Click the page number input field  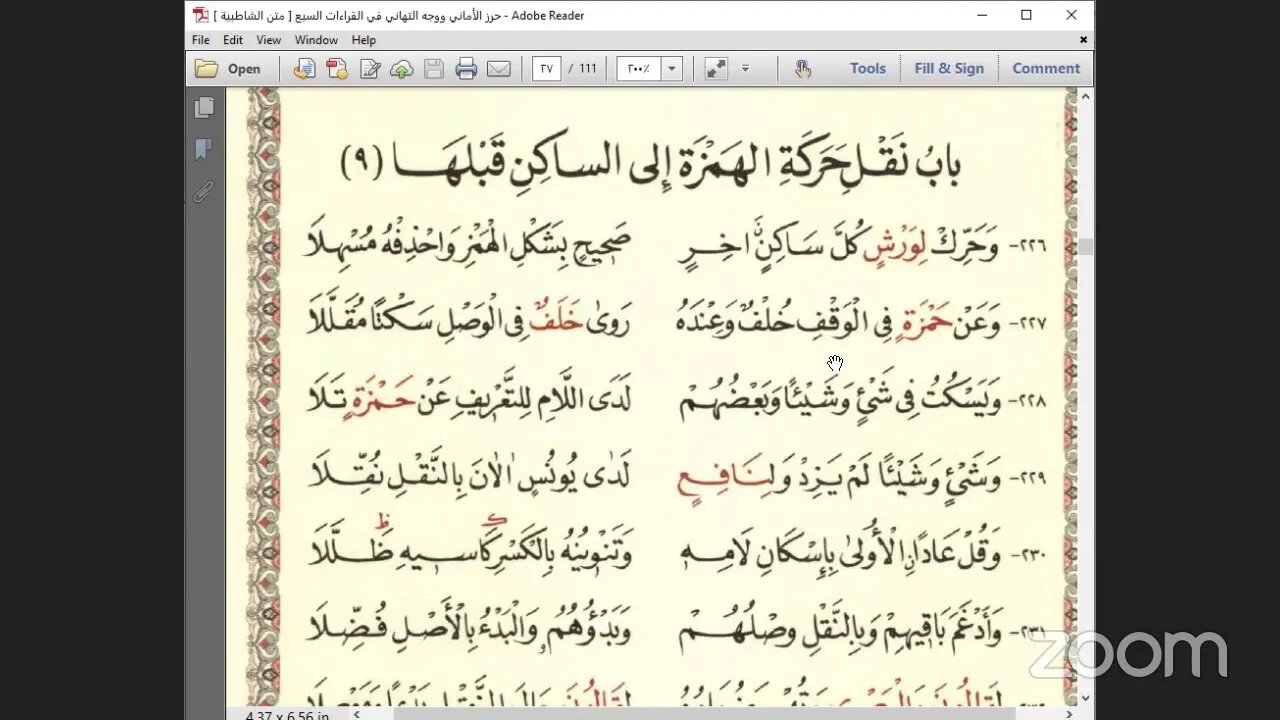pos(546,69)
